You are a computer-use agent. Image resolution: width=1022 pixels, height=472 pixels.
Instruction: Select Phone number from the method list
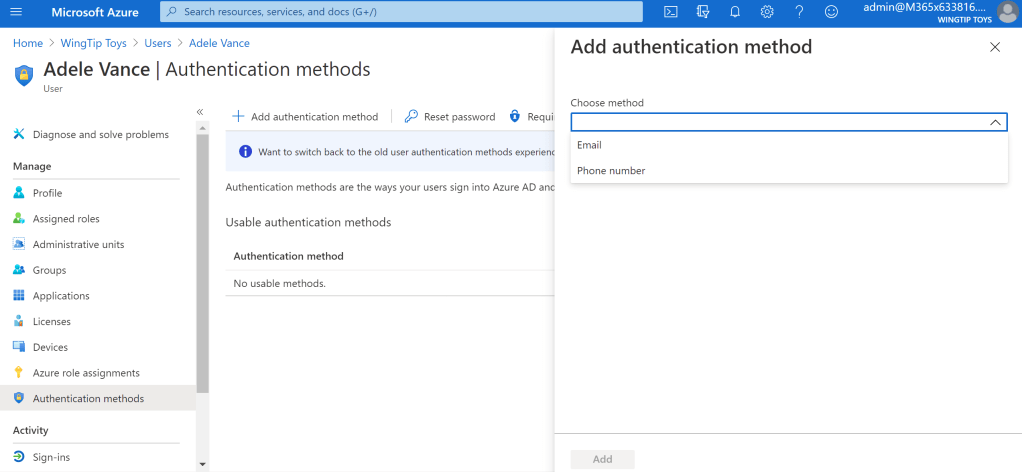[611, 171]
